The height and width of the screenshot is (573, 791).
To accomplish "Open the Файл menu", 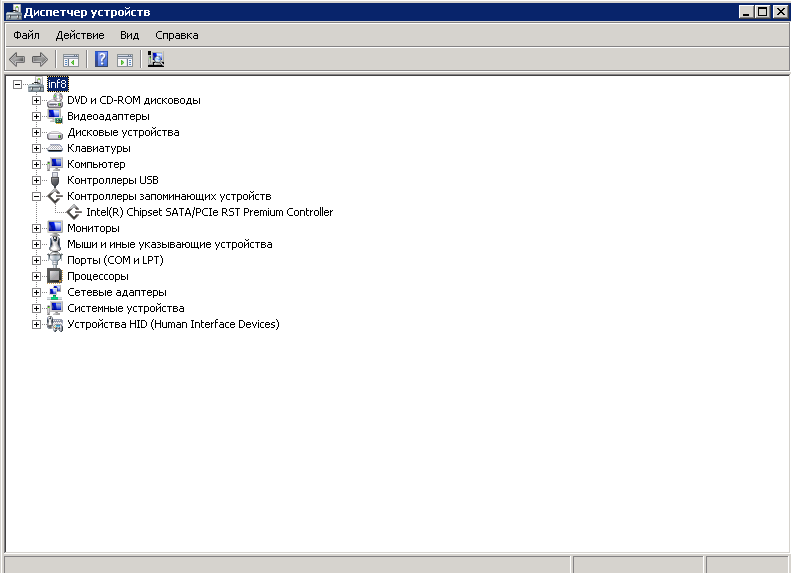I will click(26, 35).
